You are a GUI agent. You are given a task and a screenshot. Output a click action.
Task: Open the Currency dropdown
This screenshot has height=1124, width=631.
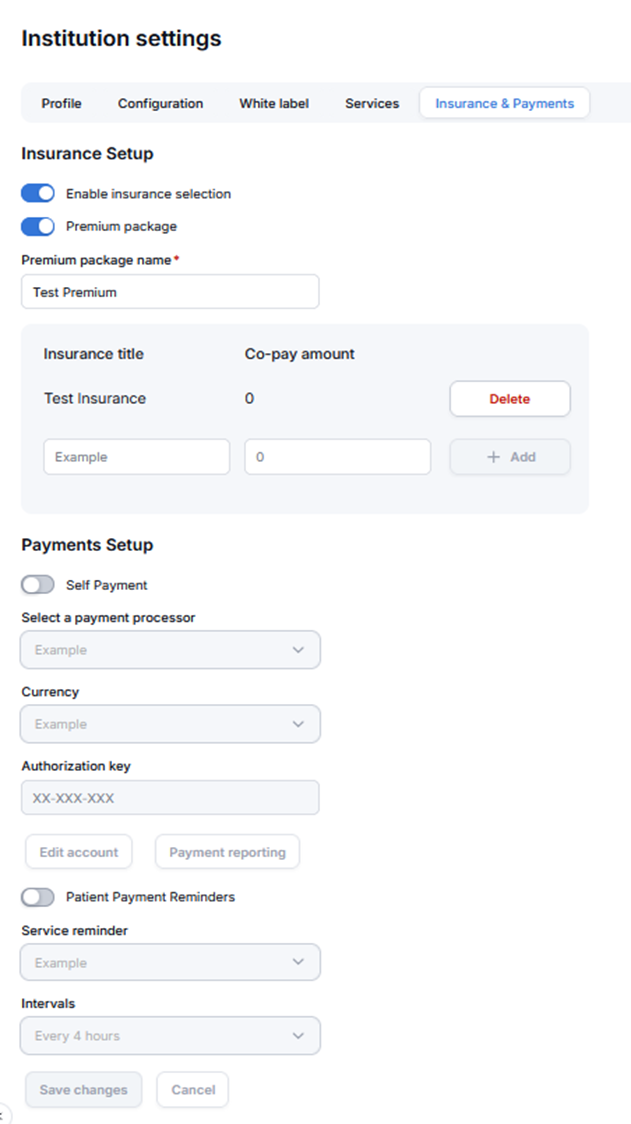tap(170, 724)
